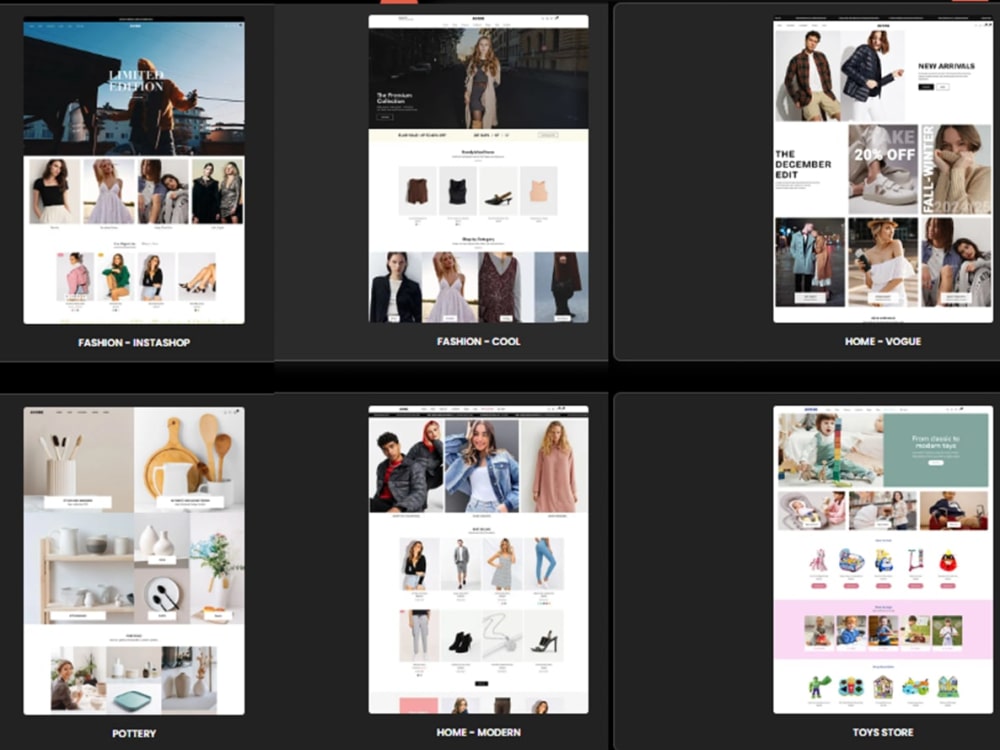Open the Fashion - Cool demo preview
Image resolution: width=1000 pixels, height=750 pixels.
point(478,168)
